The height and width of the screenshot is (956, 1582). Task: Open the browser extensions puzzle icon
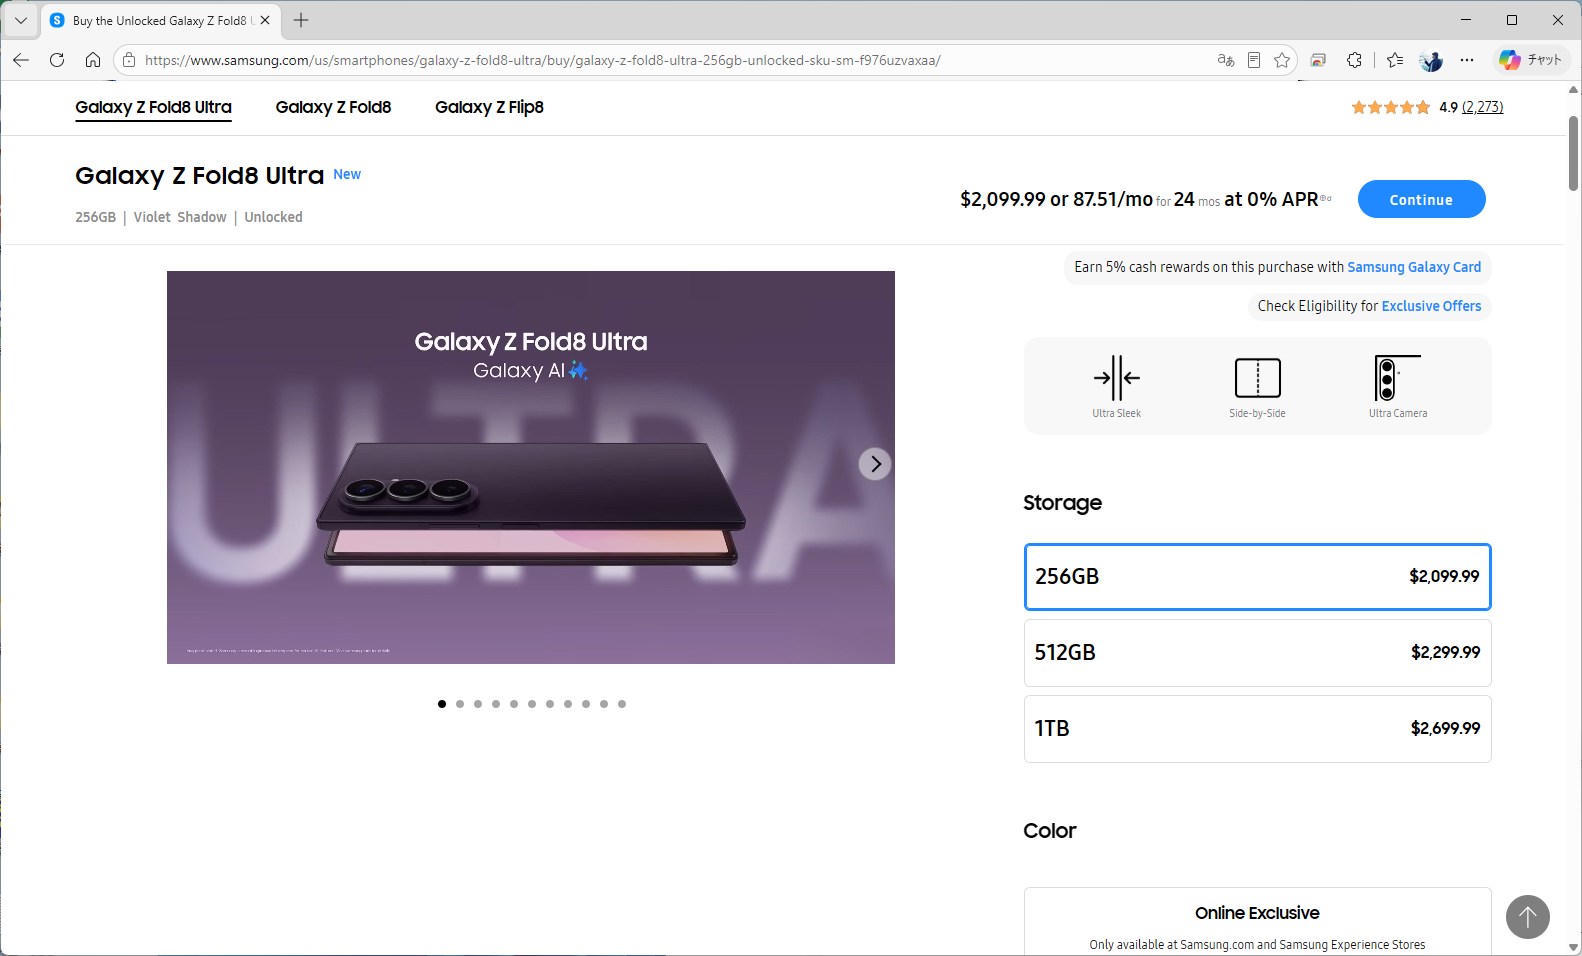[x=1354, y=60]
